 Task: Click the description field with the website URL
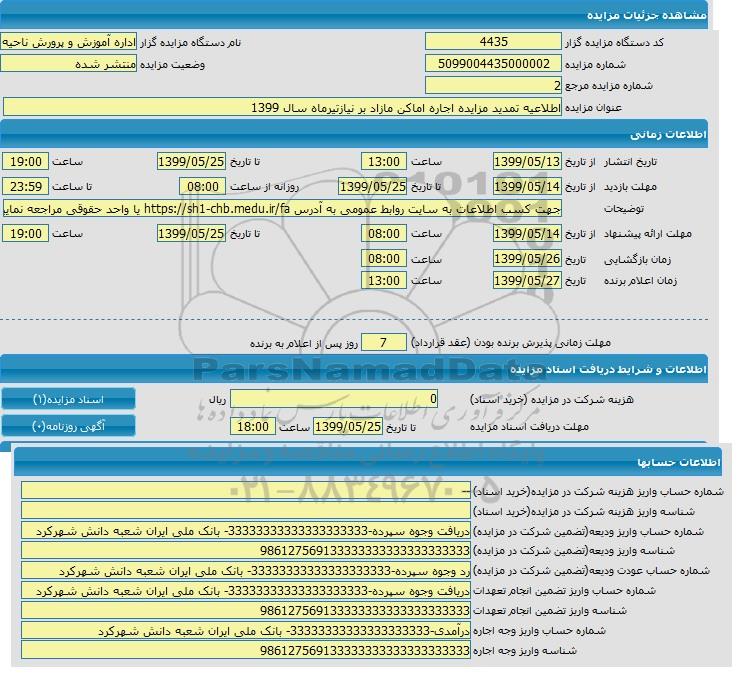click(282, 208)
